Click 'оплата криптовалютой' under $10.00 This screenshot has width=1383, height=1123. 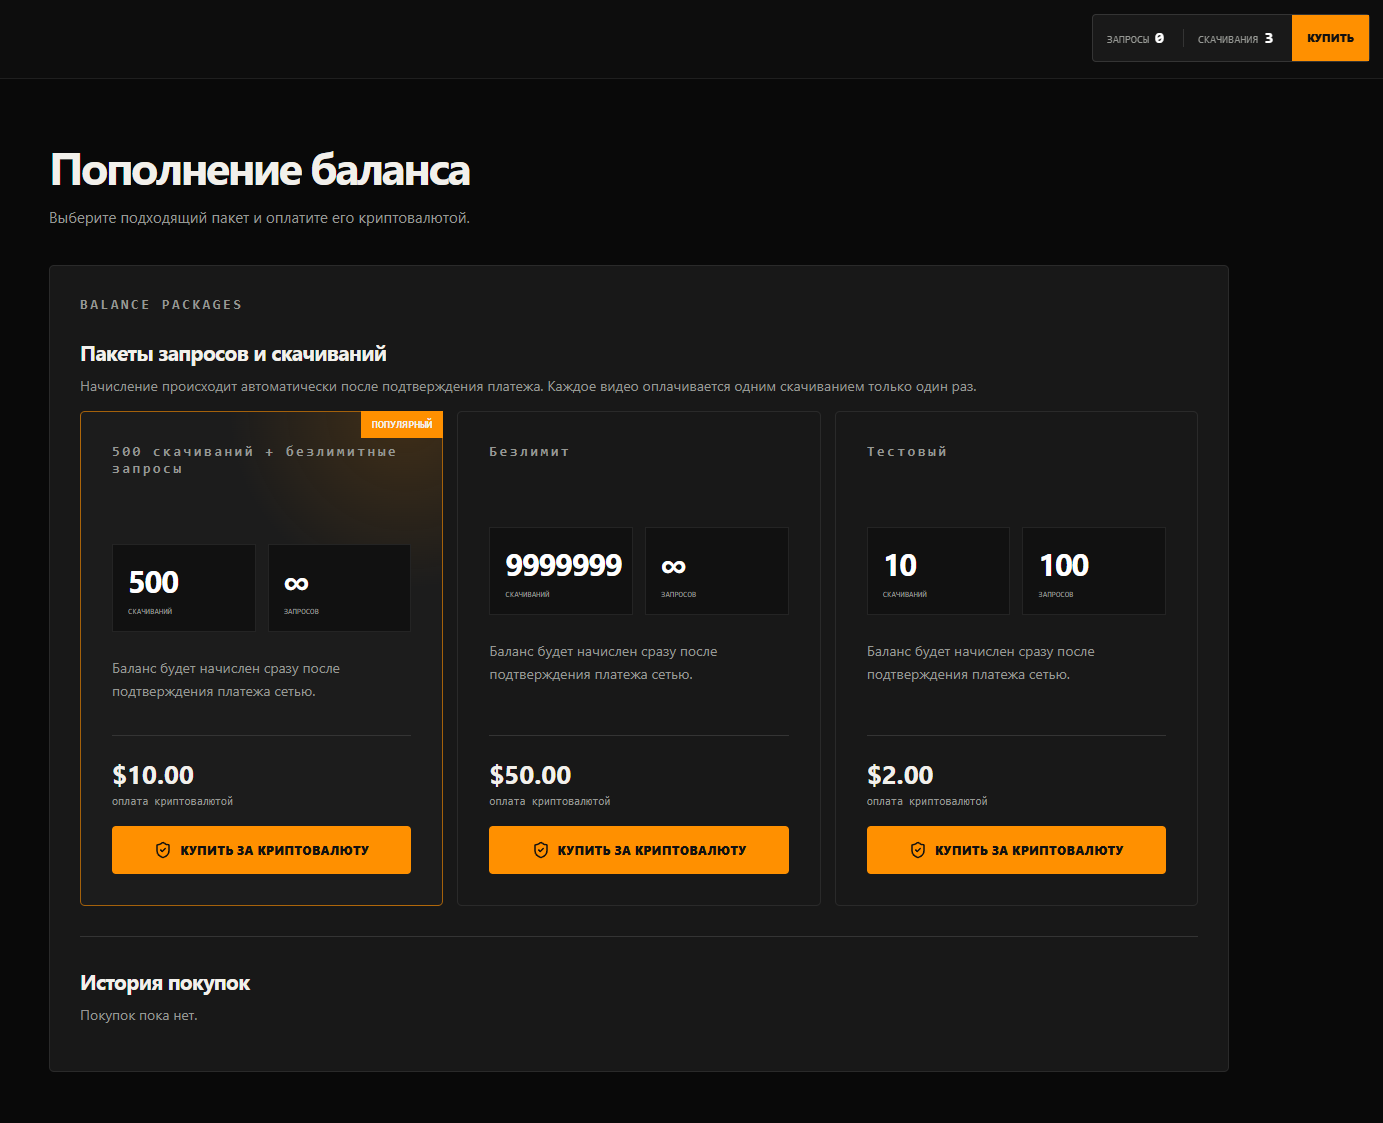tap(172, 801)
